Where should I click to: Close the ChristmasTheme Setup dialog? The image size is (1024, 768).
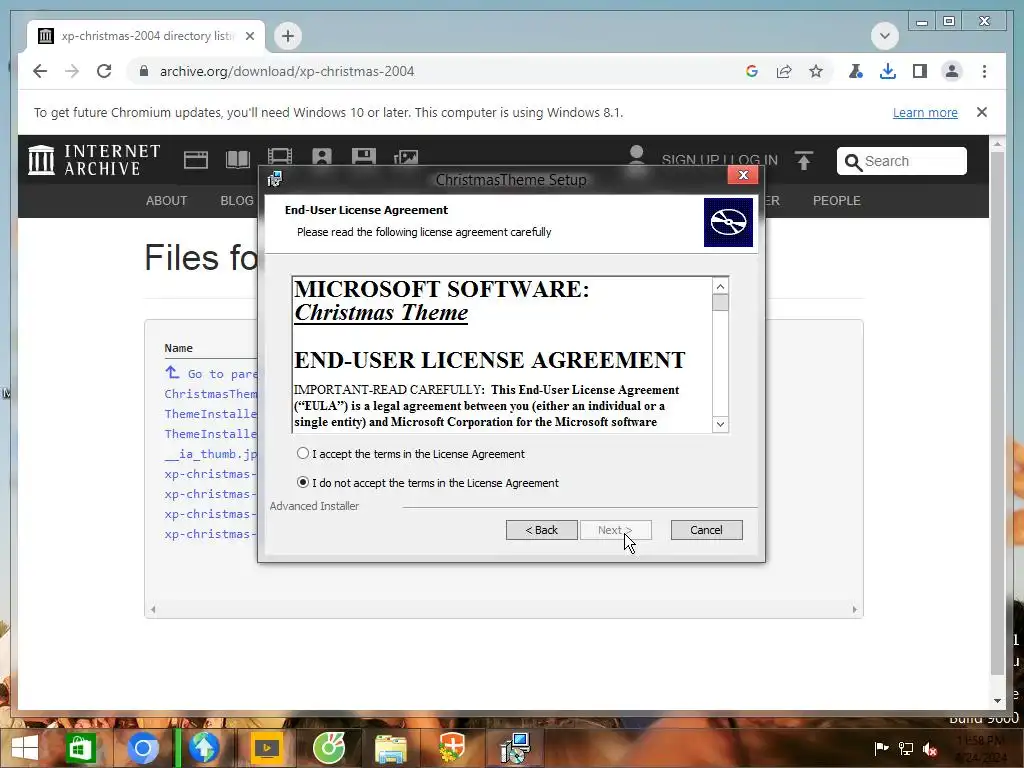pyautogui.click(x=743, y=175)
